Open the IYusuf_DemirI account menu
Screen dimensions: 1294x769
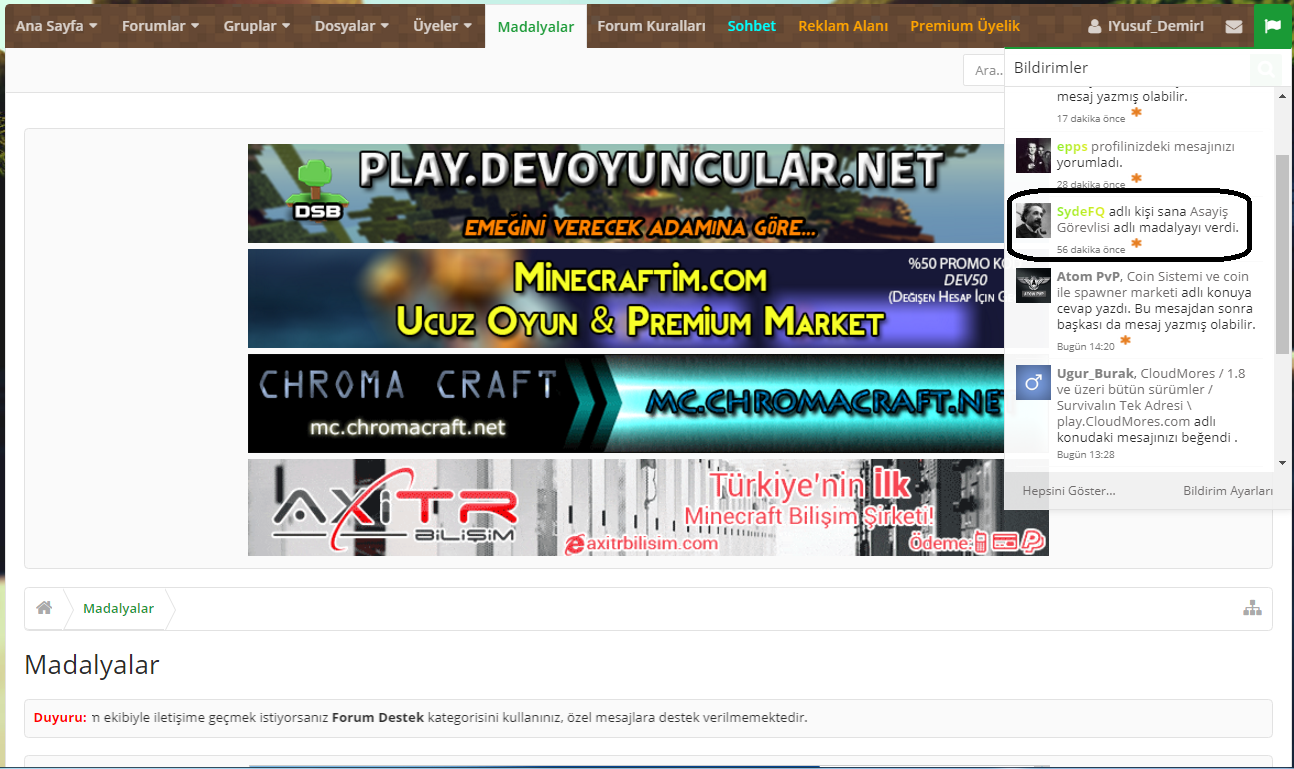pyautogui.click(x=1146, y=26)
